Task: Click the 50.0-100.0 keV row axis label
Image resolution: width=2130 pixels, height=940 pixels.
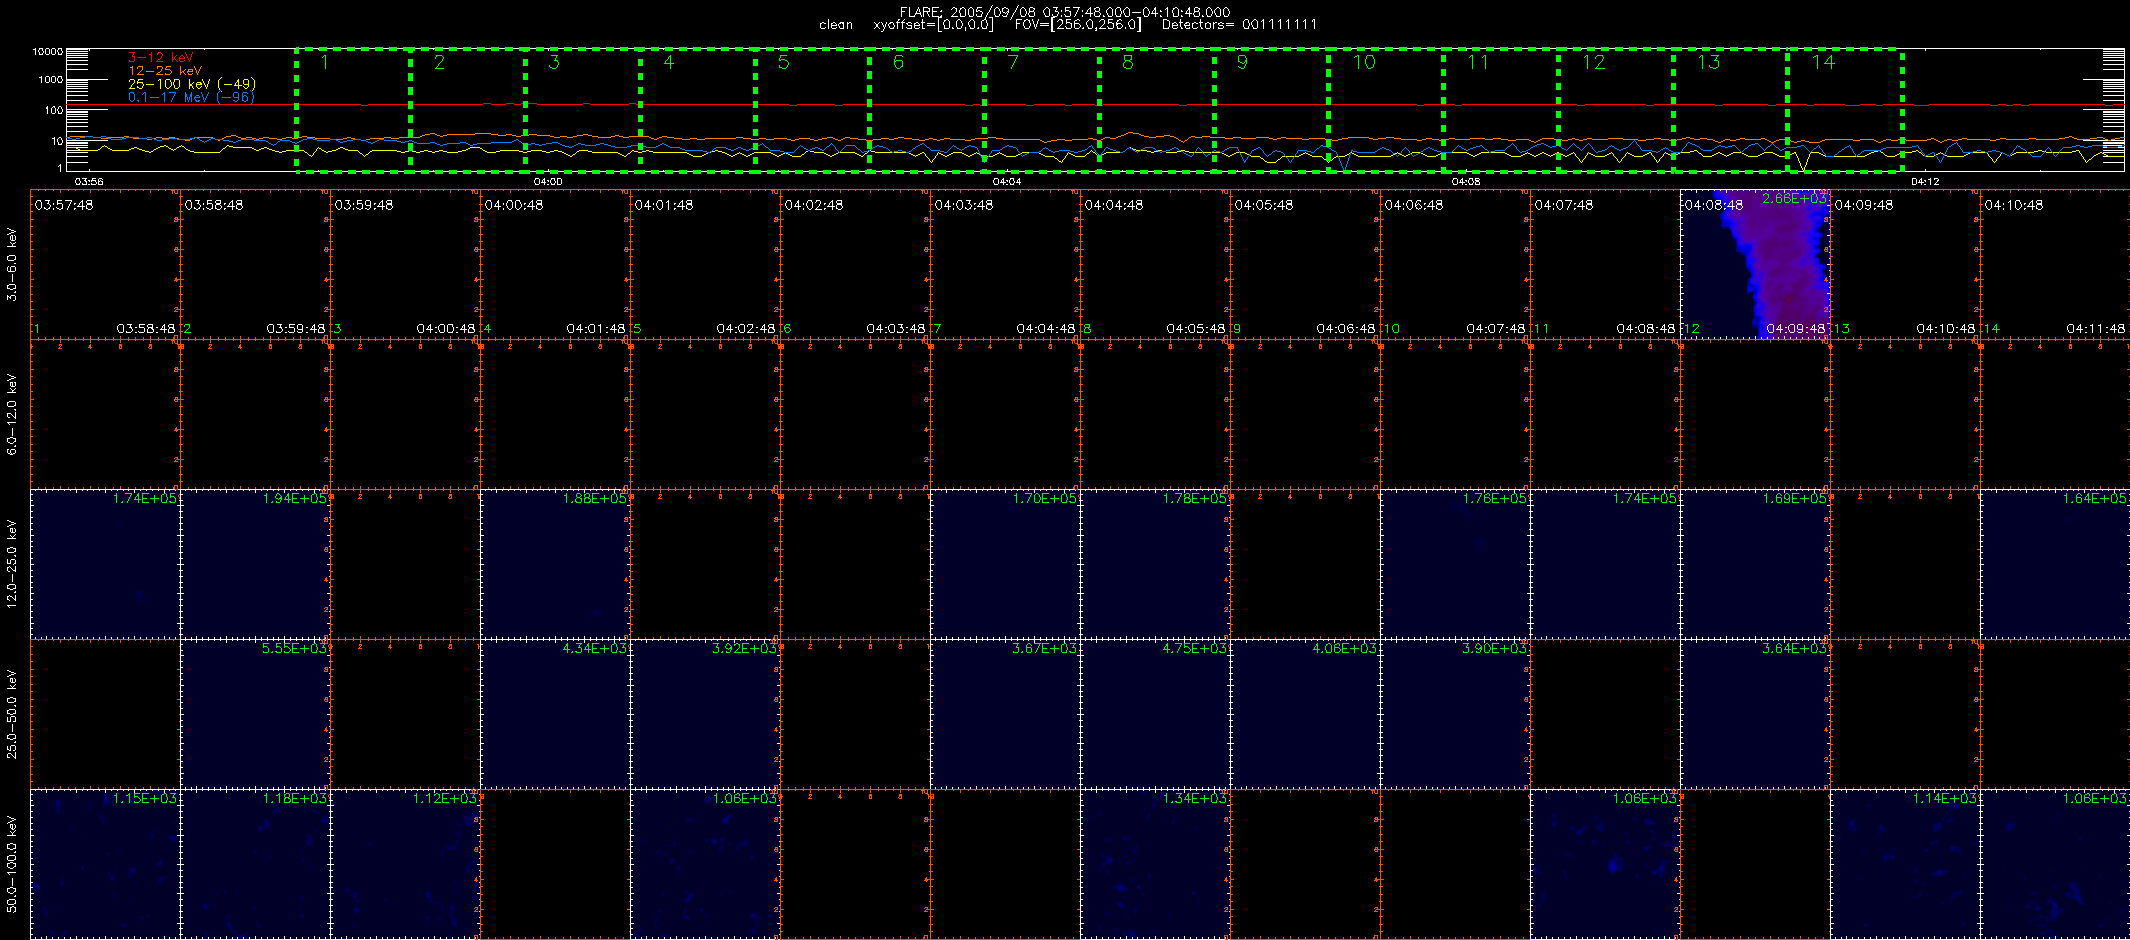Action: tap(12, 864)
